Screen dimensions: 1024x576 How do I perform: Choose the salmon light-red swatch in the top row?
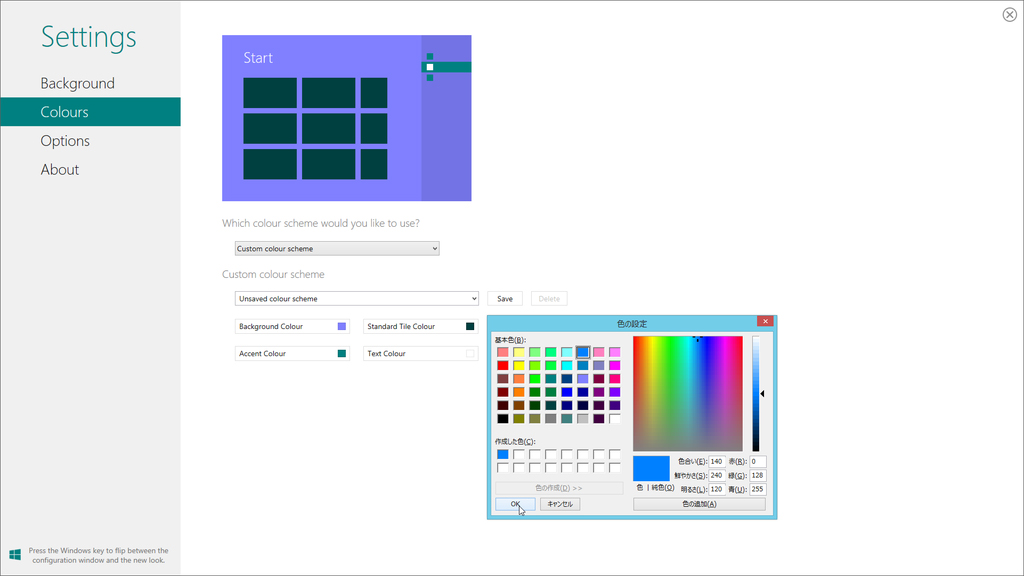point(502,352)
